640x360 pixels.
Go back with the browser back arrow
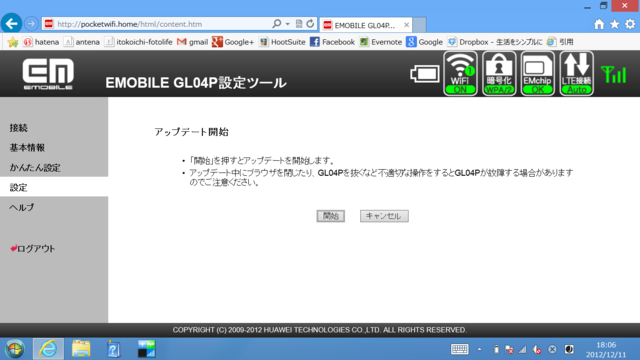pyautogui.click(x=11, y=24)
